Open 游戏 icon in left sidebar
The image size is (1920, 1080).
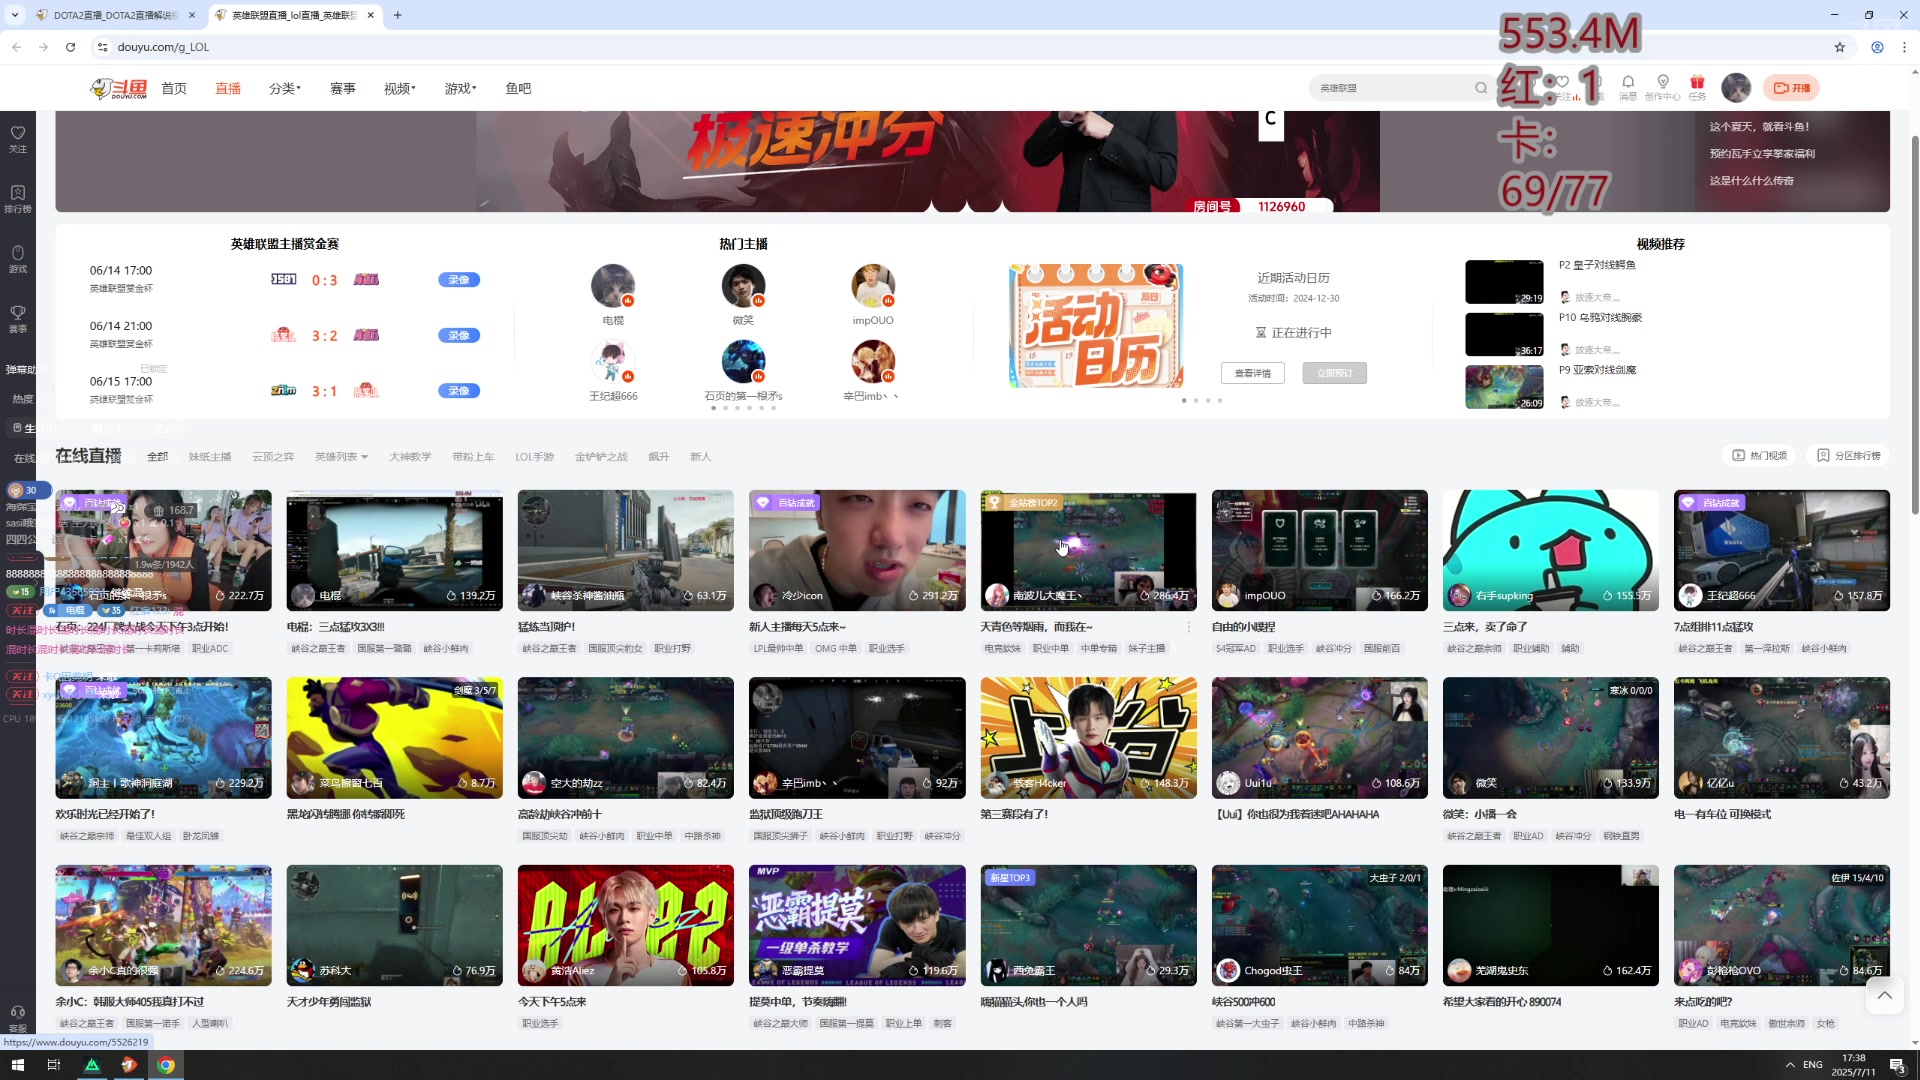(18, 258)
